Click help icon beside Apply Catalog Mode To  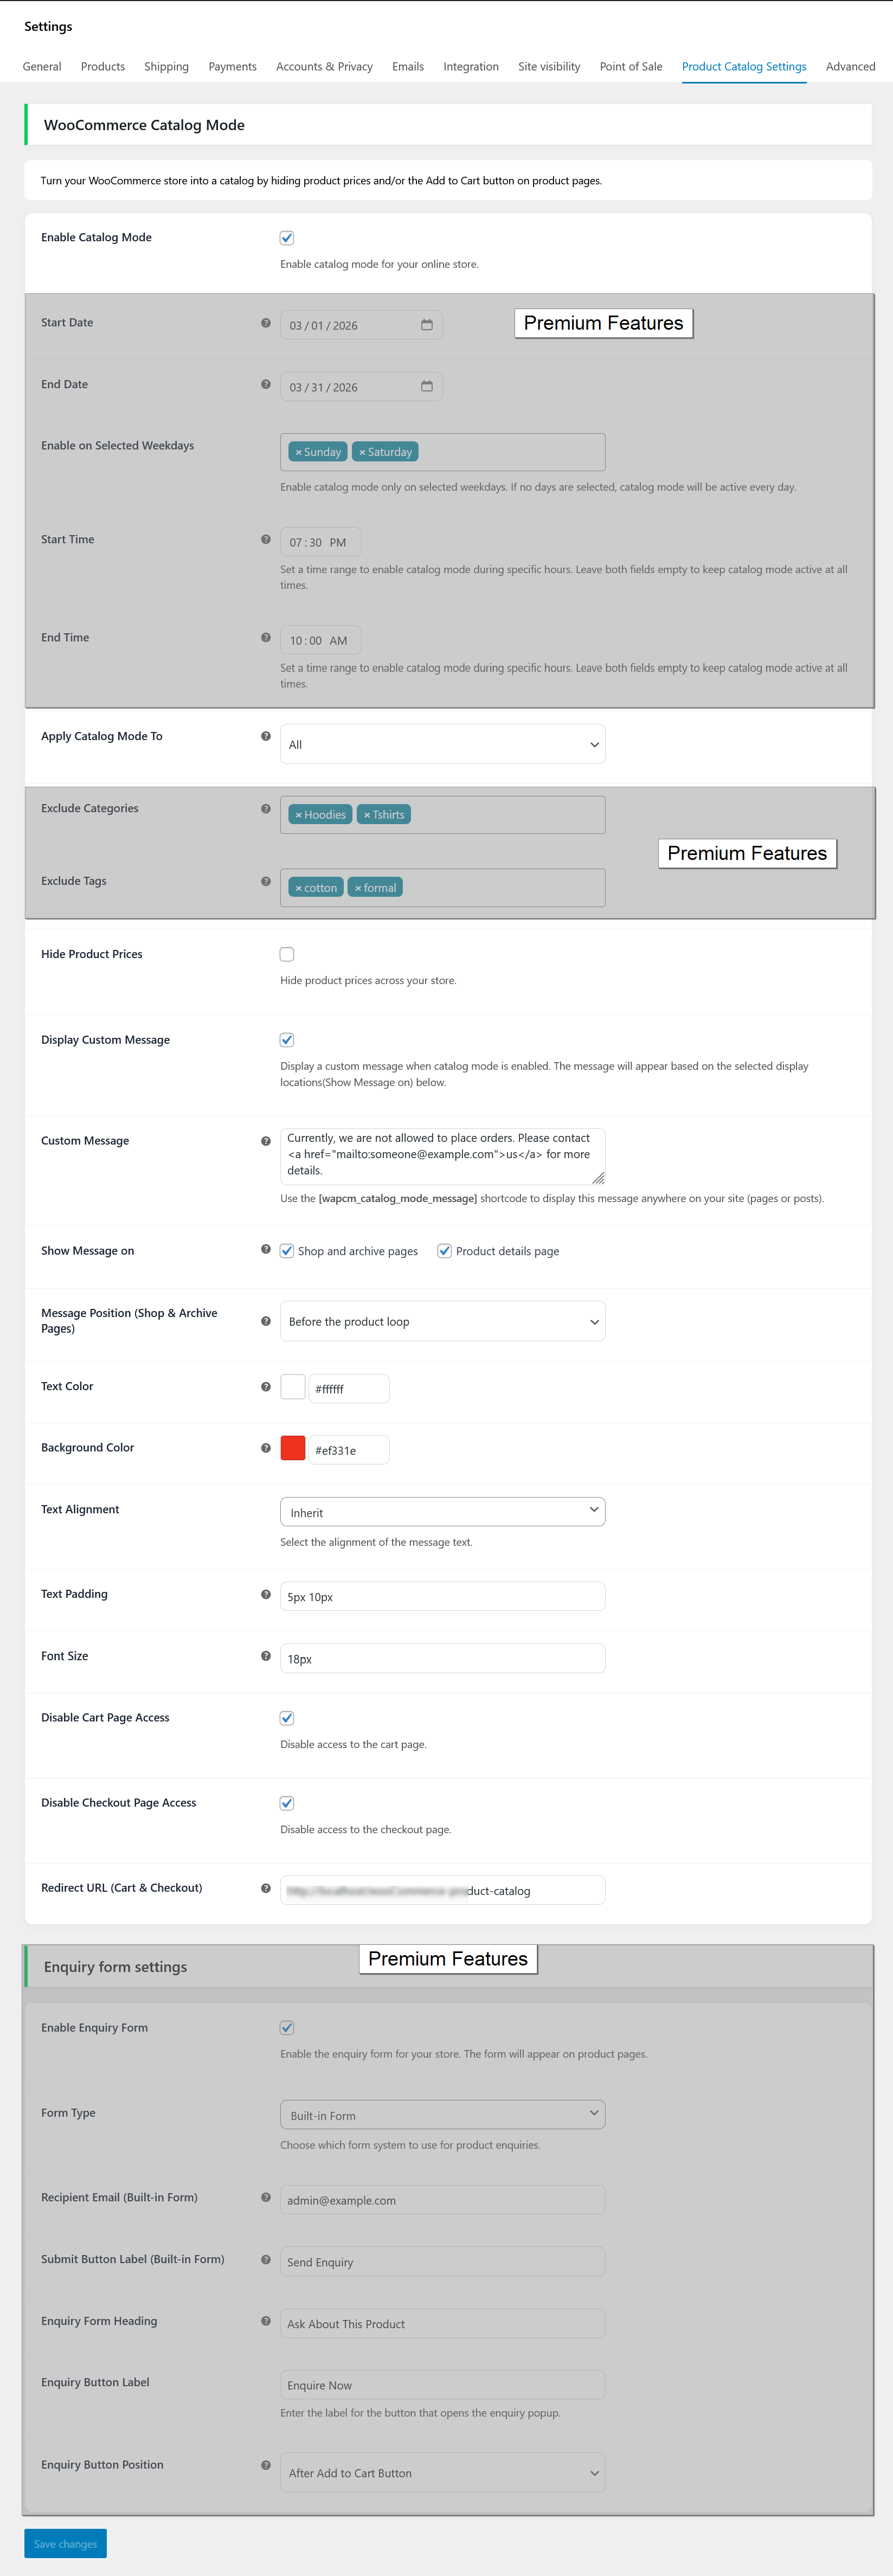[266, 737]
